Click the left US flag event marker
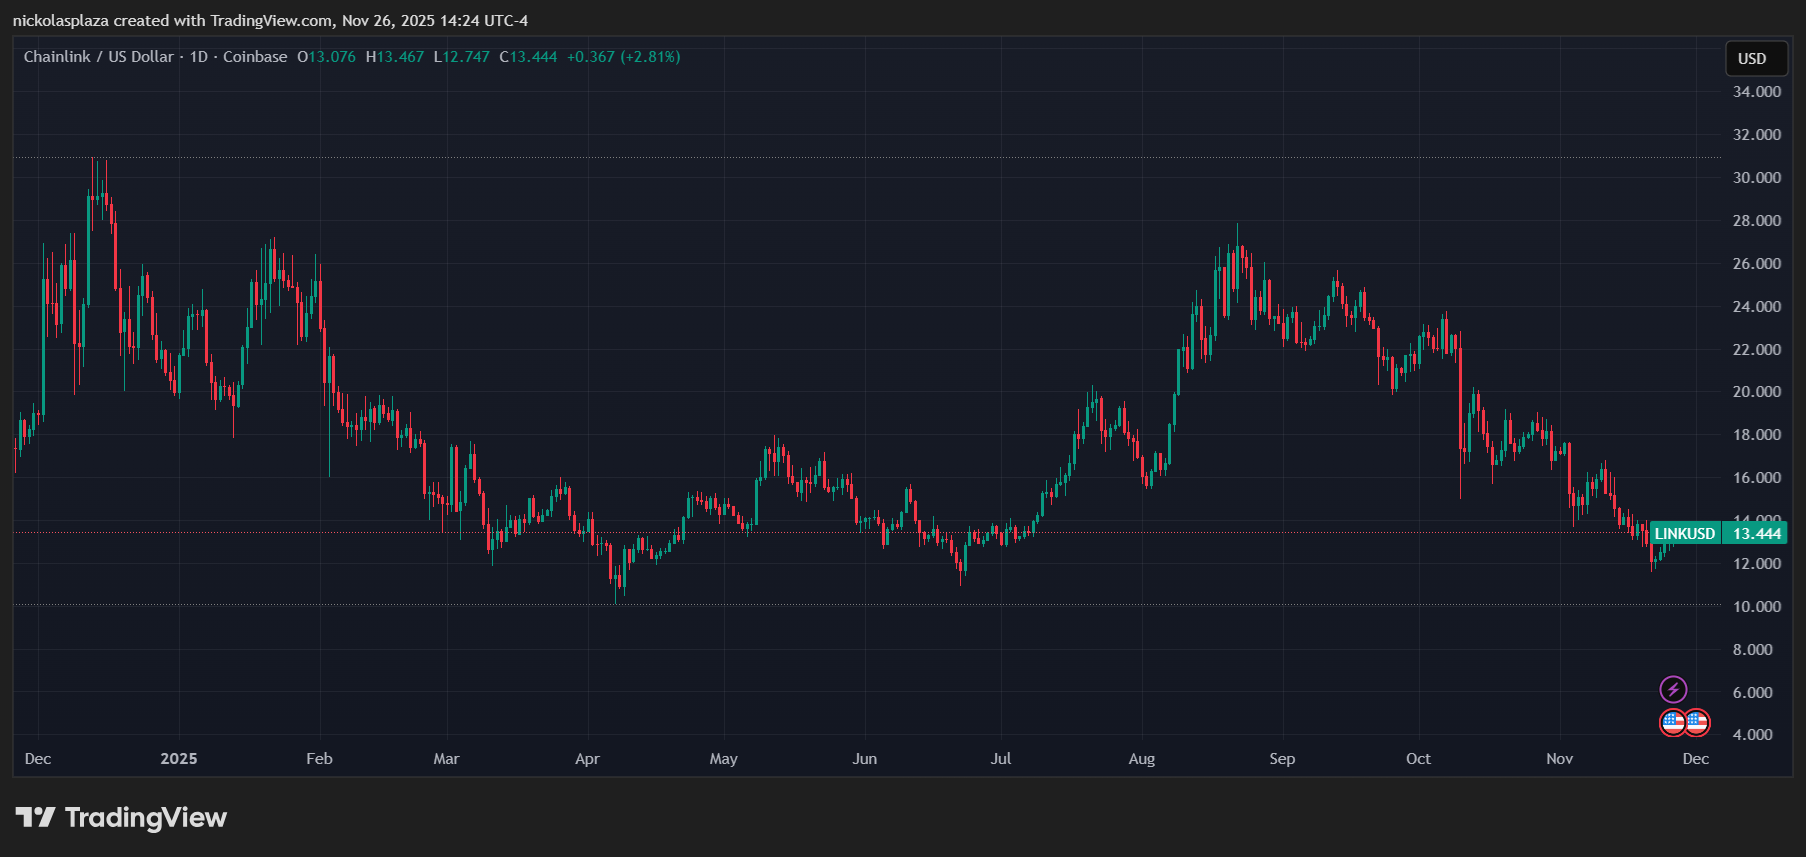Viewport: 1806px width, 857px height. click(x=1673, y=722)
